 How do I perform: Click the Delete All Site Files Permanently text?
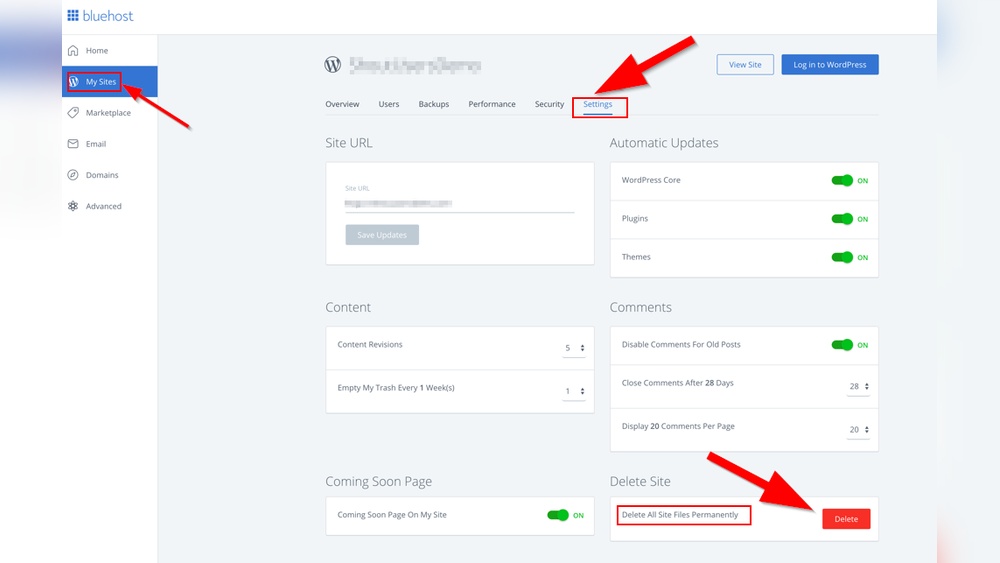[680, 515]
